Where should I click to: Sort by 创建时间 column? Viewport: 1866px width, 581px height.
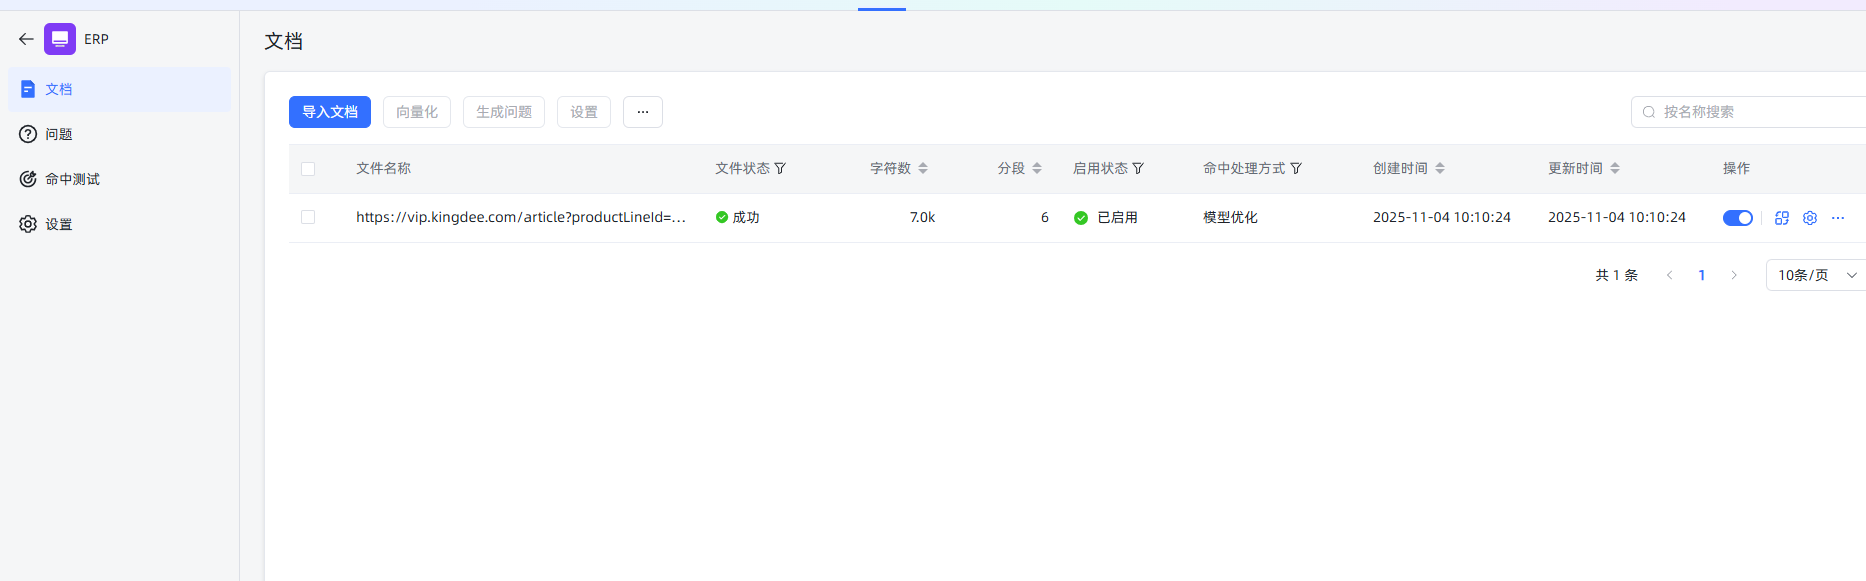pyautogui.click(x=1440, y=169)
